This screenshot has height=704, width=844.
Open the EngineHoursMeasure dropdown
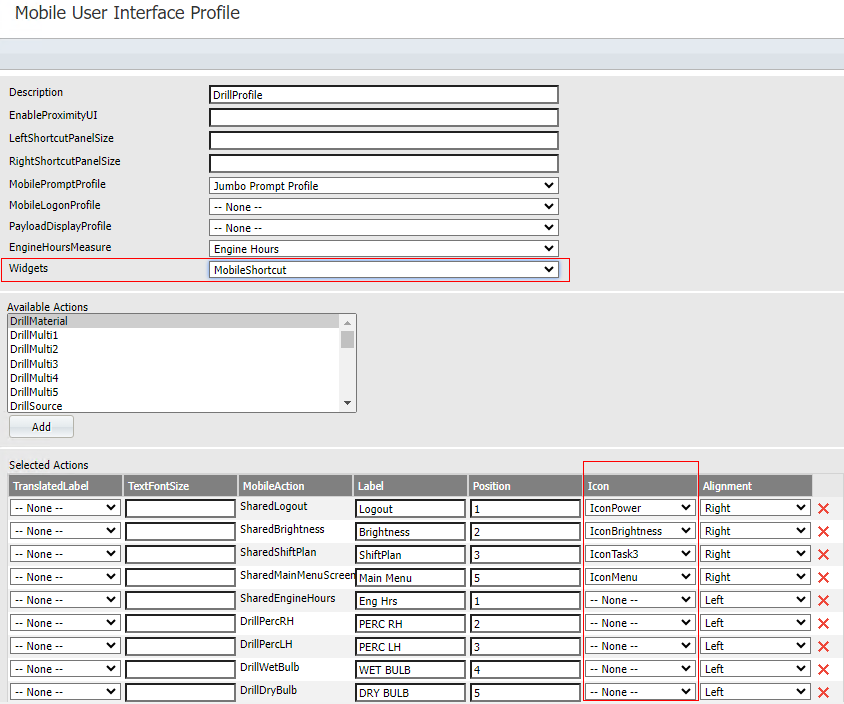pyautogui.click(x=383, y=249)
